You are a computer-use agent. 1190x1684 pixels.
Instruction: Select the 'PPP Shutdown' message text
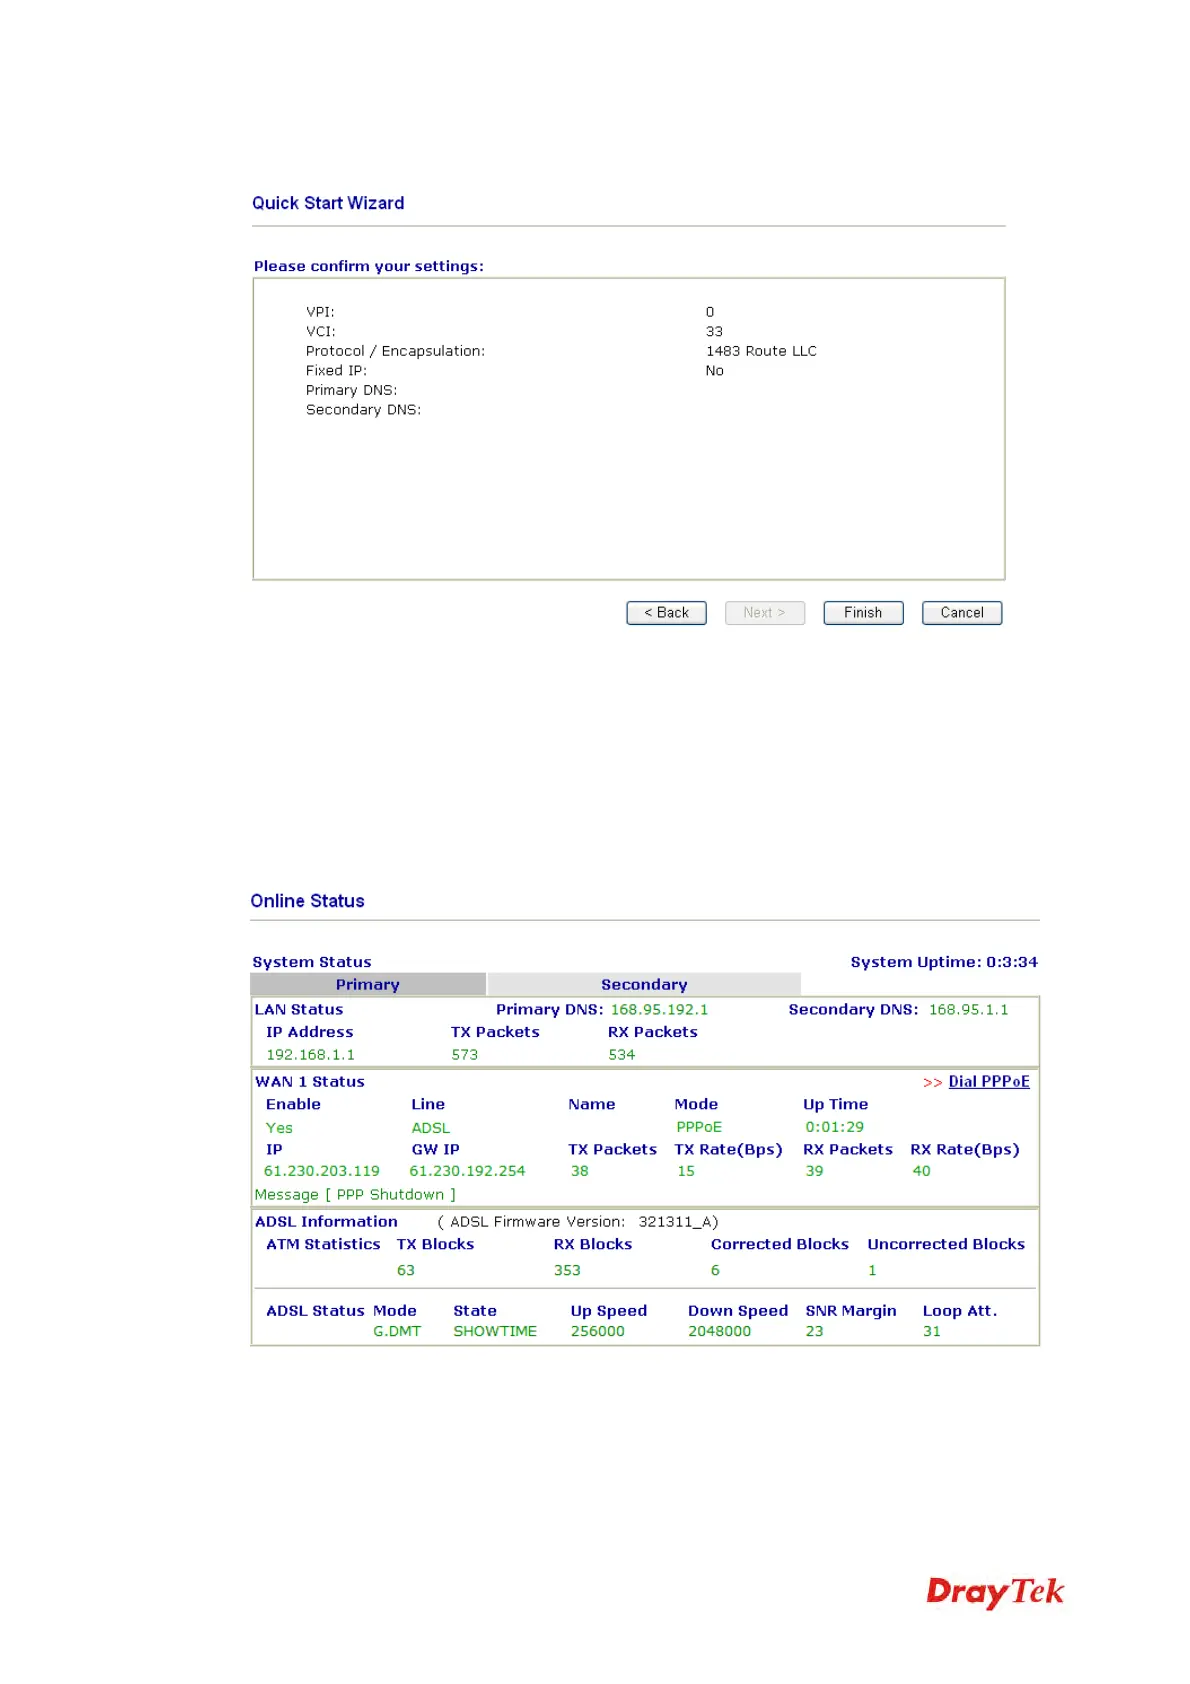point(390,1194)
